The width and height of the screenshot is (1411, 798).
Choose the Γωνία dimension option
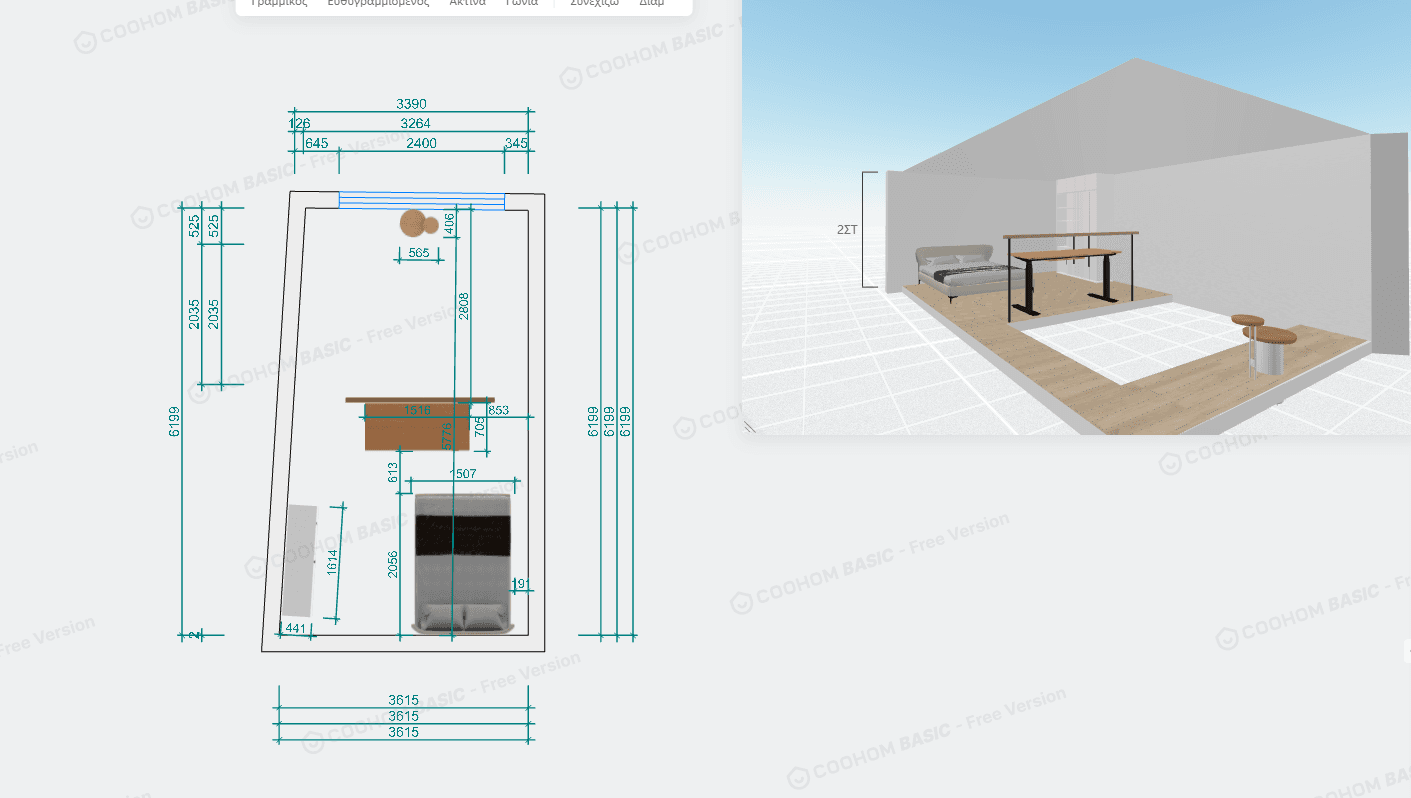tap(521, 3)
